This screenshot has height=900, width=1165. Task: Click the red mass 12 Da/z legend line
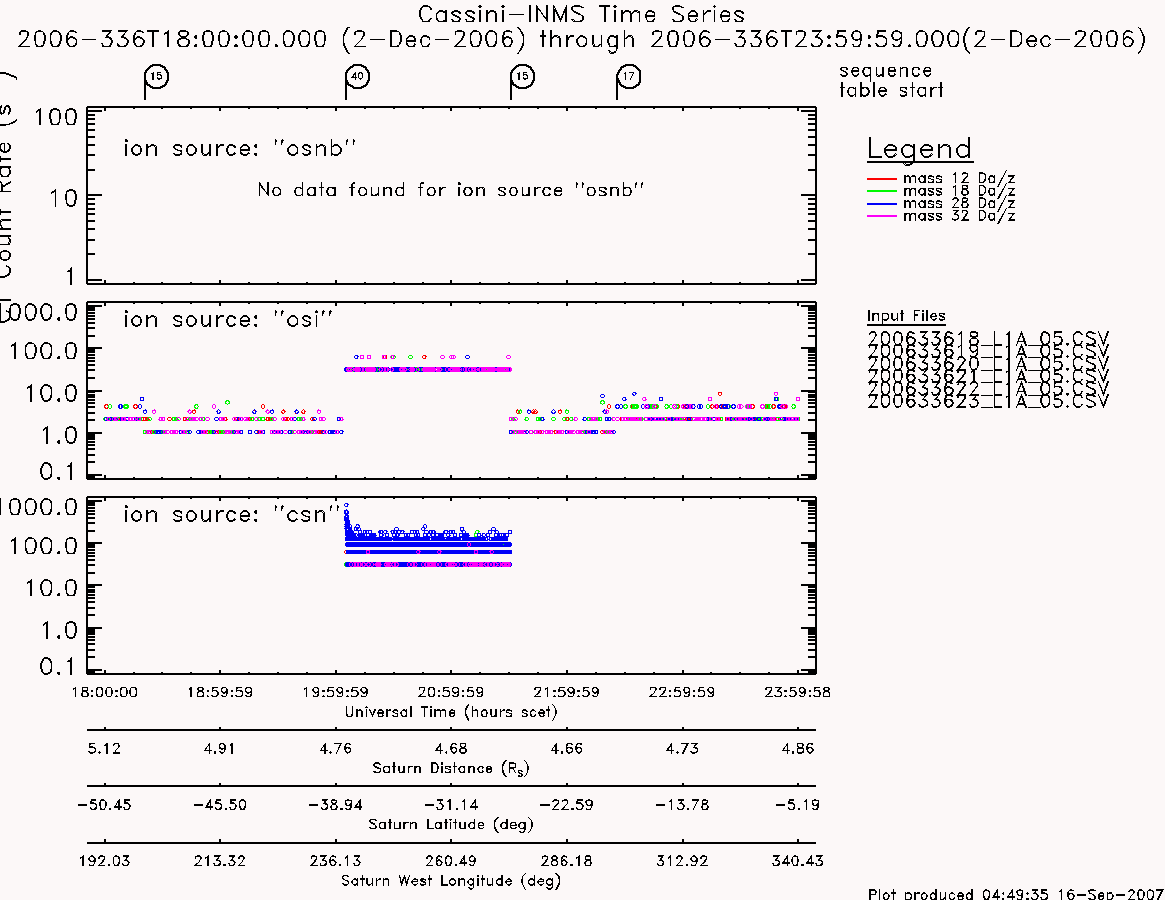[882, 179]
